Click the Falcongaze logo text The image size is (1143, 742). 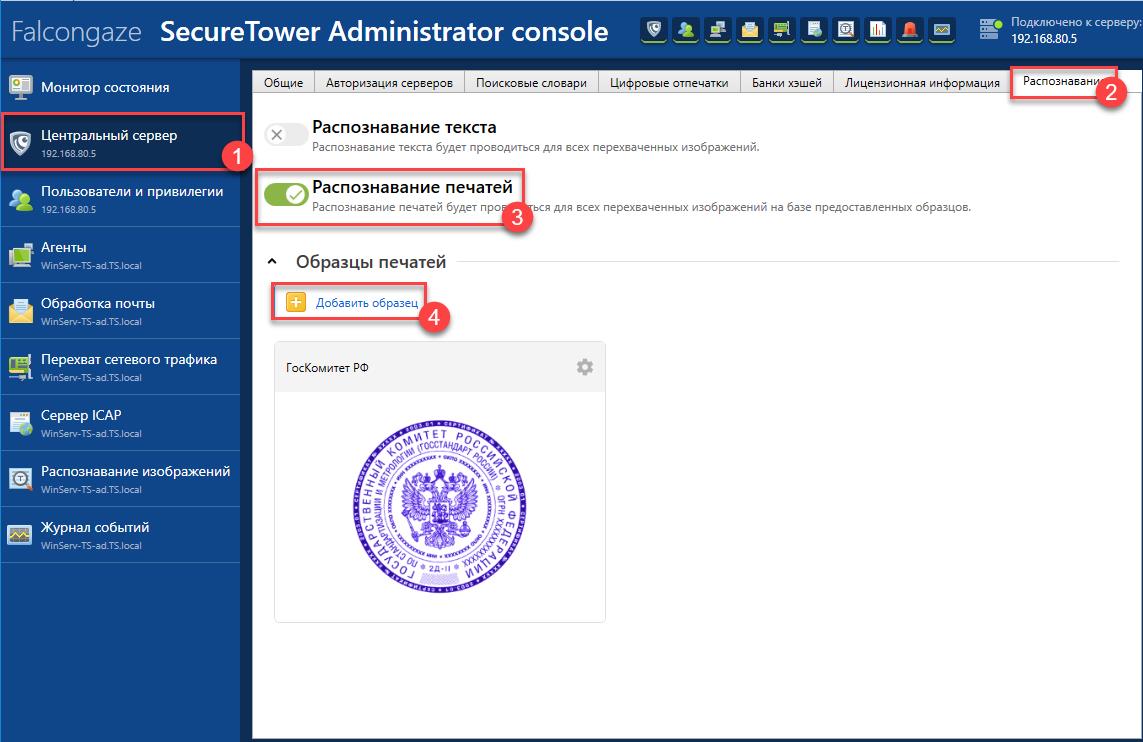point(77,31)
